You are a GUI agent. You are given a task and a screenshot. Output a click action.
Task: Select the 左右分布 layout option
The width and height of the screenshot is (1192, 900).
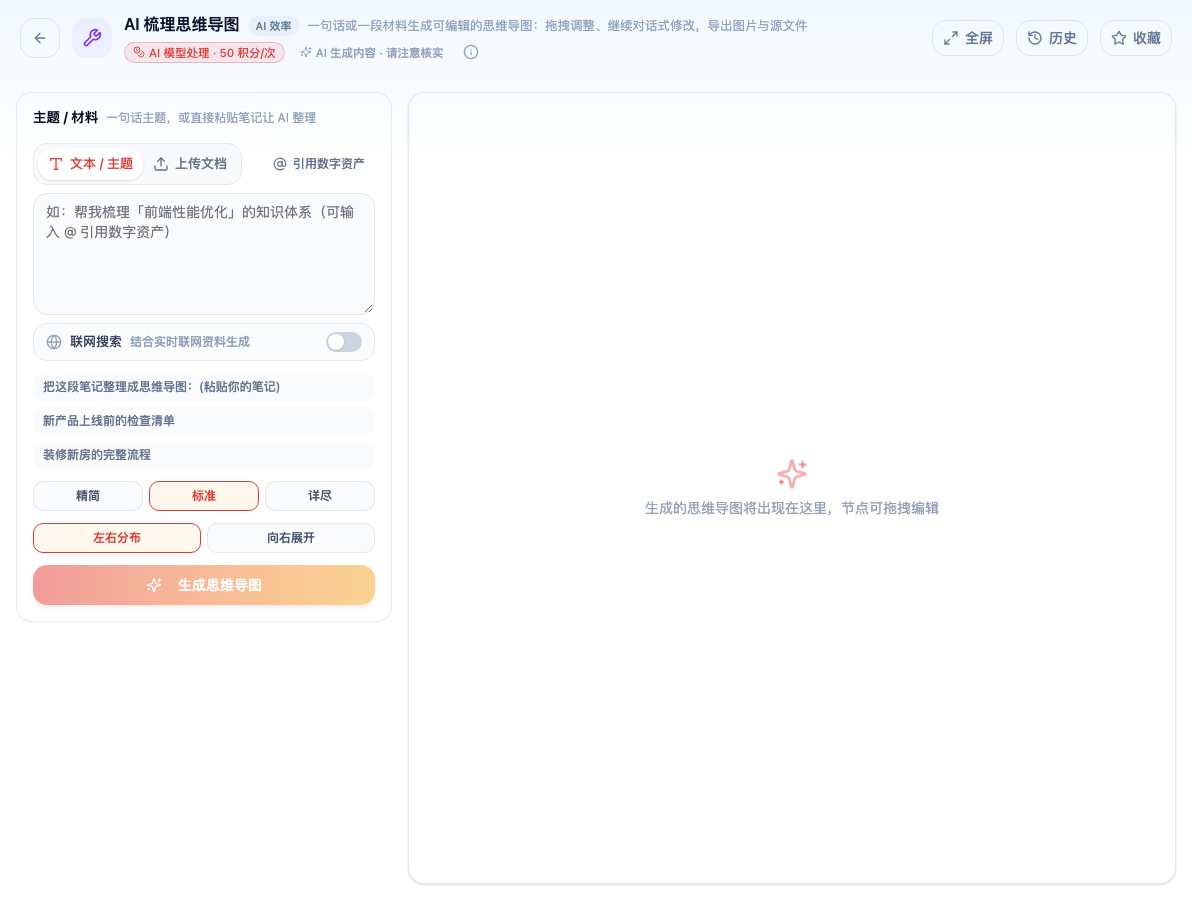[117, 538]
